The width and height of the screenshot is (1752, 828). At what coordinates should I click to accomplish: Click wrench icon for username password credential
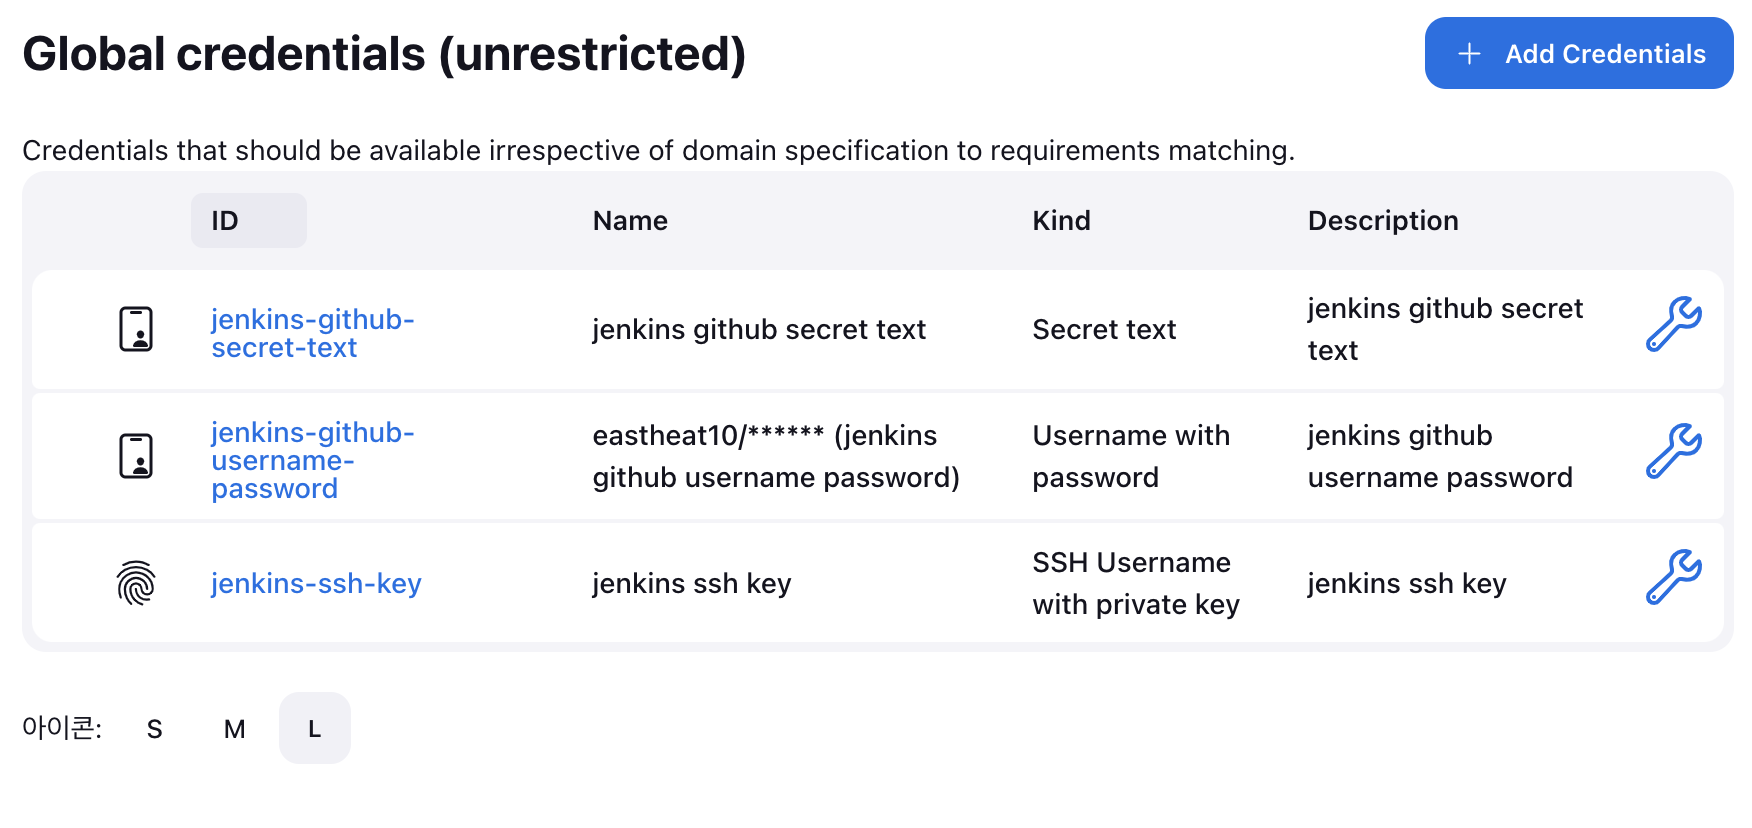coord(1673,451)
